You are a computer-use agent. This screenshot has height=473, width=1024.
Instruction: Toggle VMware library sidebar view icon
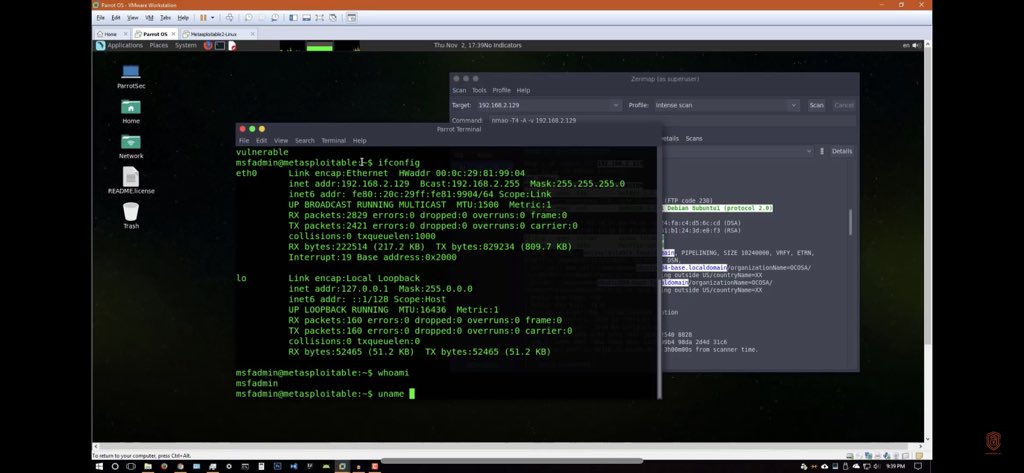tap(293, 18)
